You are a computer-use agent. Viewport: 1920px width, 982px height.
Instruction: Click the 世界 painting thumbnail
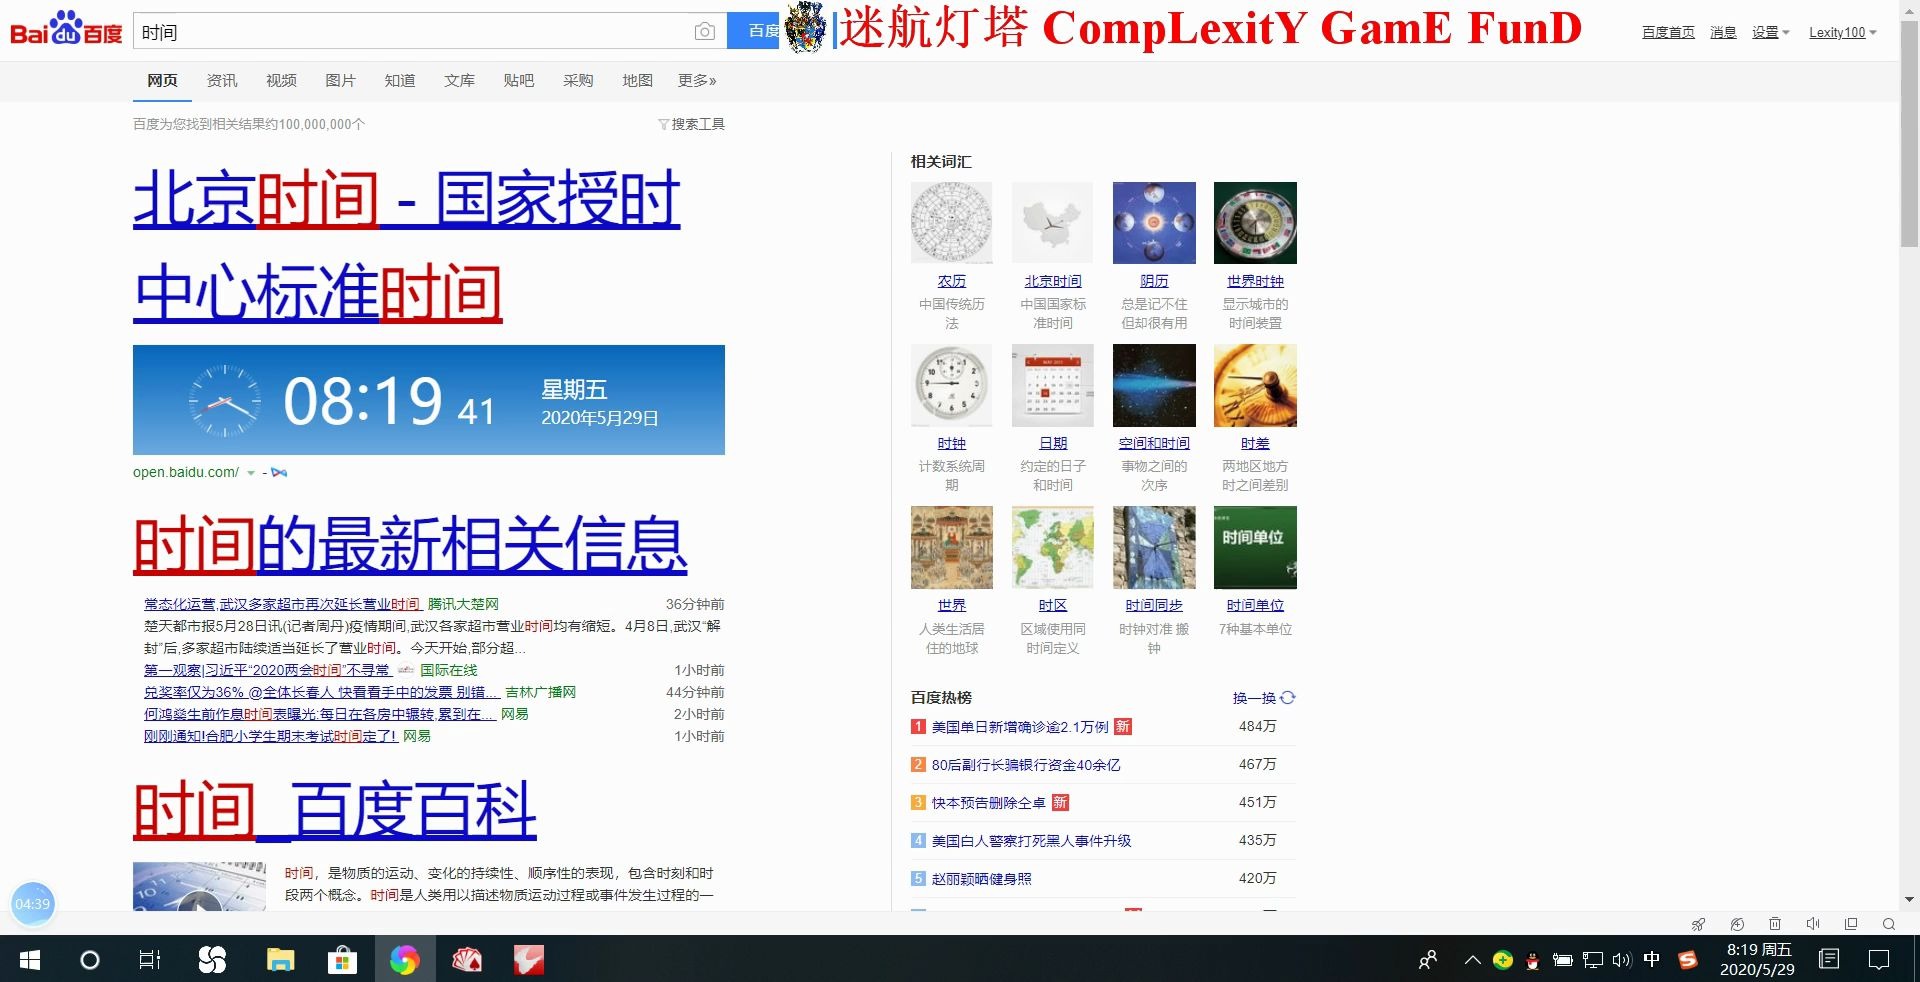pos(952,547)
